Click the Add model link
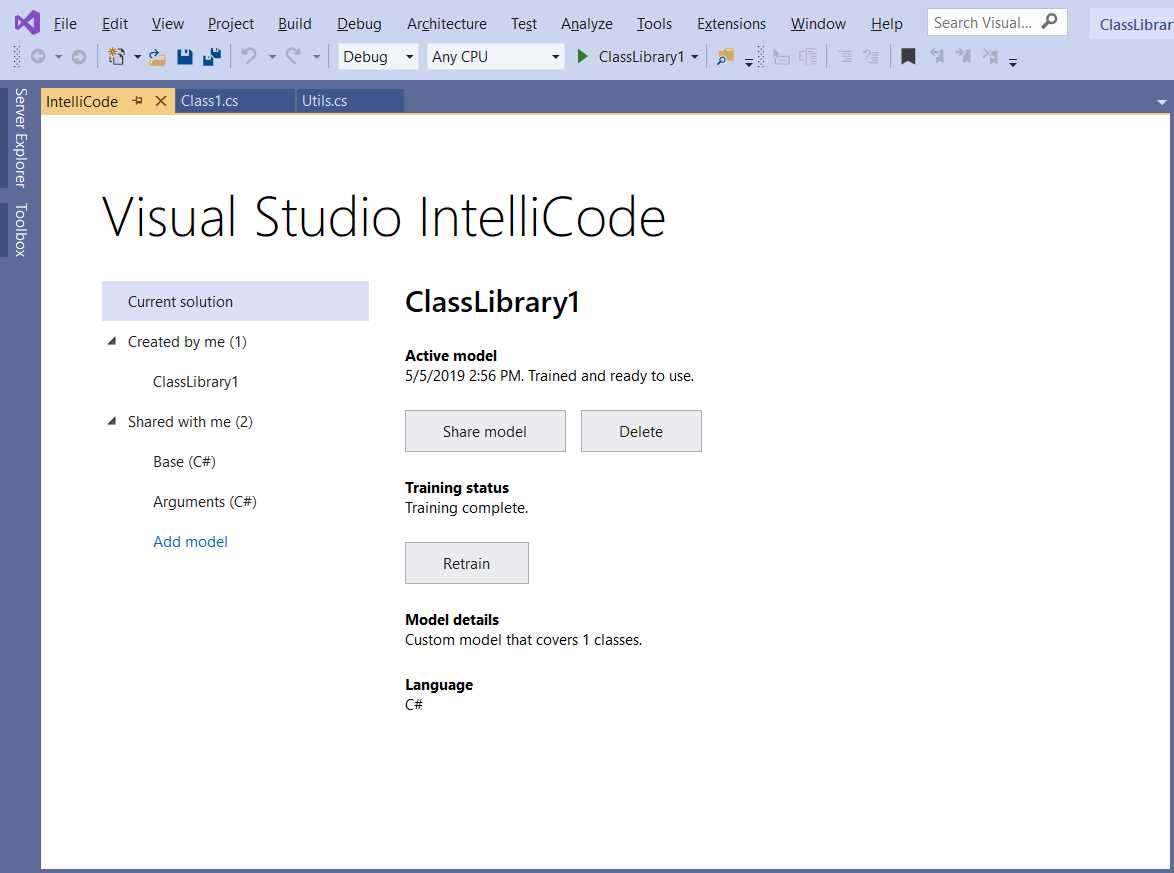The width and height of the screenshot is (1174, 873). pyautogui.click(x=190, y=541)
